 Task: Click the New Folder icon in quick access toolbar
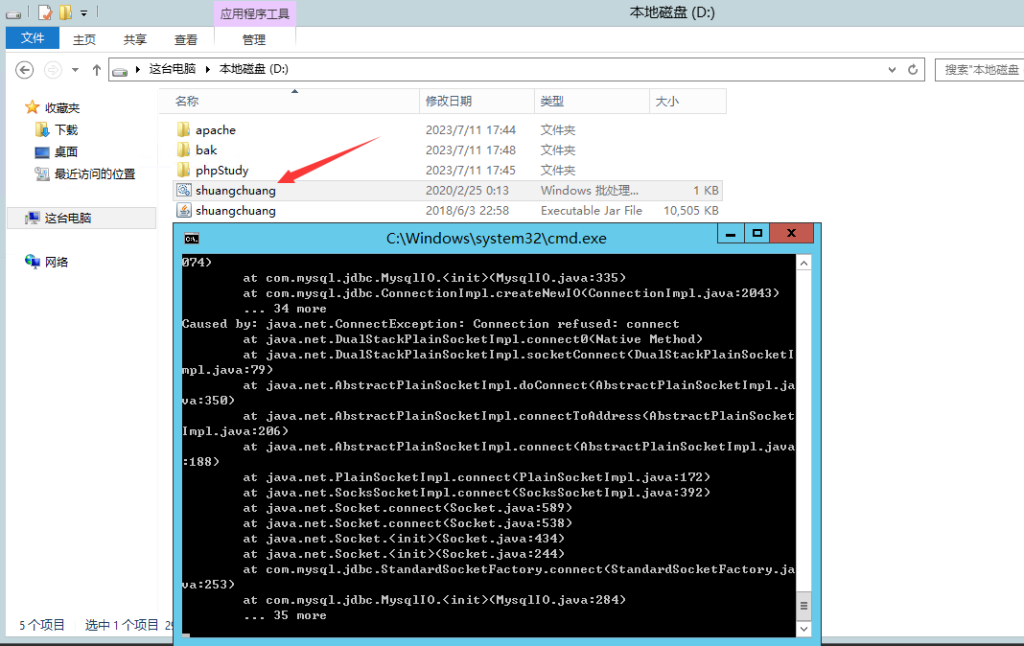point(65,13)
